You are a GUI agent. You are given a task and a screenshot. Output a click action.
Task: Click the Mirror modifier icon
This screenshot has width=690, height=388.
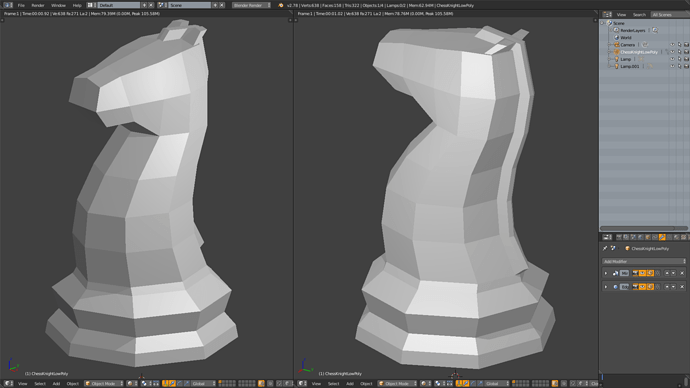click(615, 273)
